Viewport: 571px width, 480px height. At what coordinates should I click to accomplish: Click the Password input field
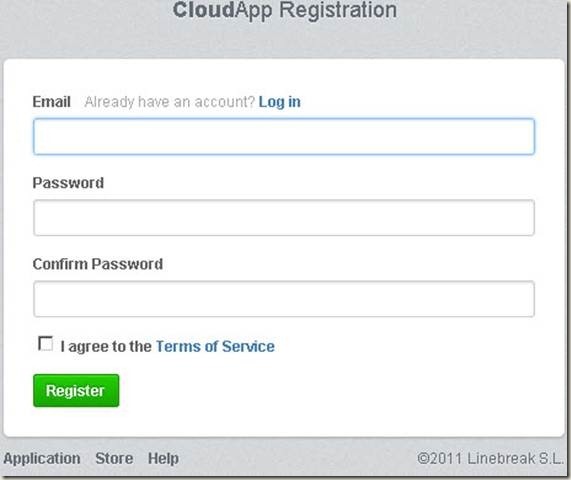point(284,217)
